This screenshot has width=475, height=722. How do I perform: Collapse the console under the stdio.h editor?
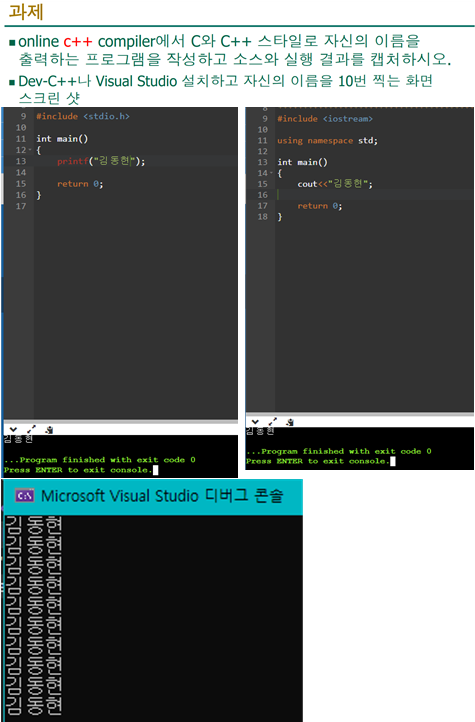pyautogui.click(x=13, y=430)
